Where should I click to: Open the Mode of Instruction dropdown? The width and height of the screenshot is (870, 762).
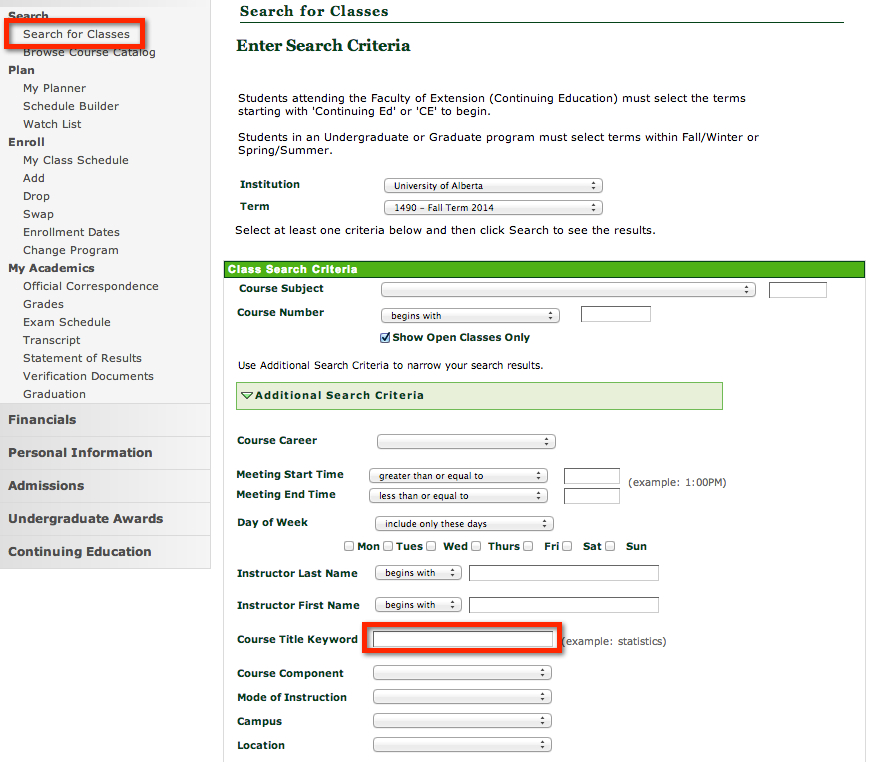461,697
